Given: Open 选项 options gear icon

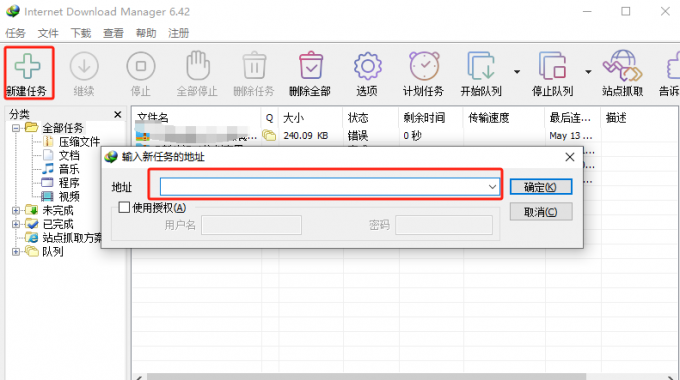Looking at the screenshot, I should pyautogui.click(x=367, y=66).
